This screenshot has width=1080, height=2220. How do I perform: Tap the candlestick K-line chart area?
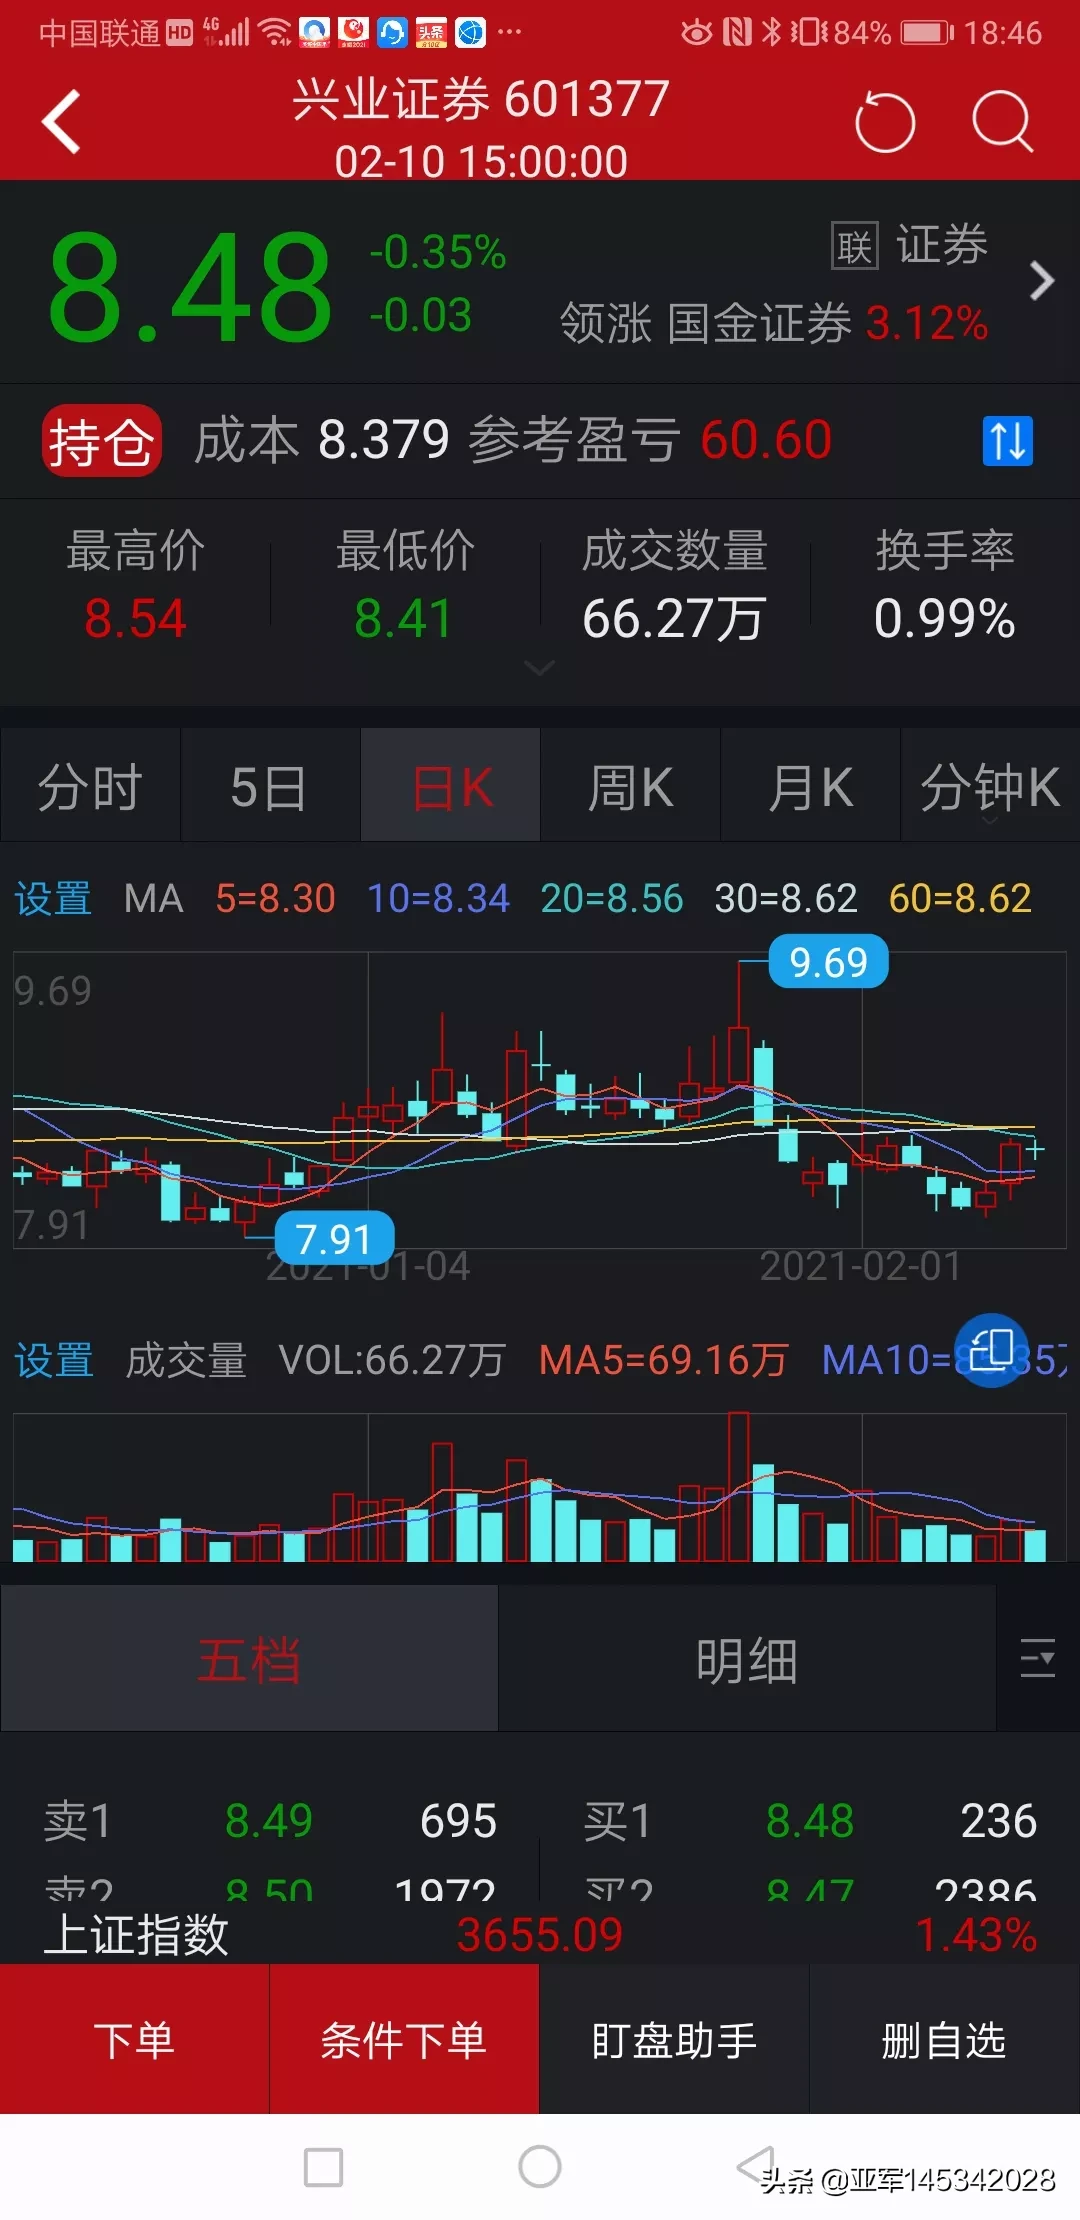[x=540, y=1100]
